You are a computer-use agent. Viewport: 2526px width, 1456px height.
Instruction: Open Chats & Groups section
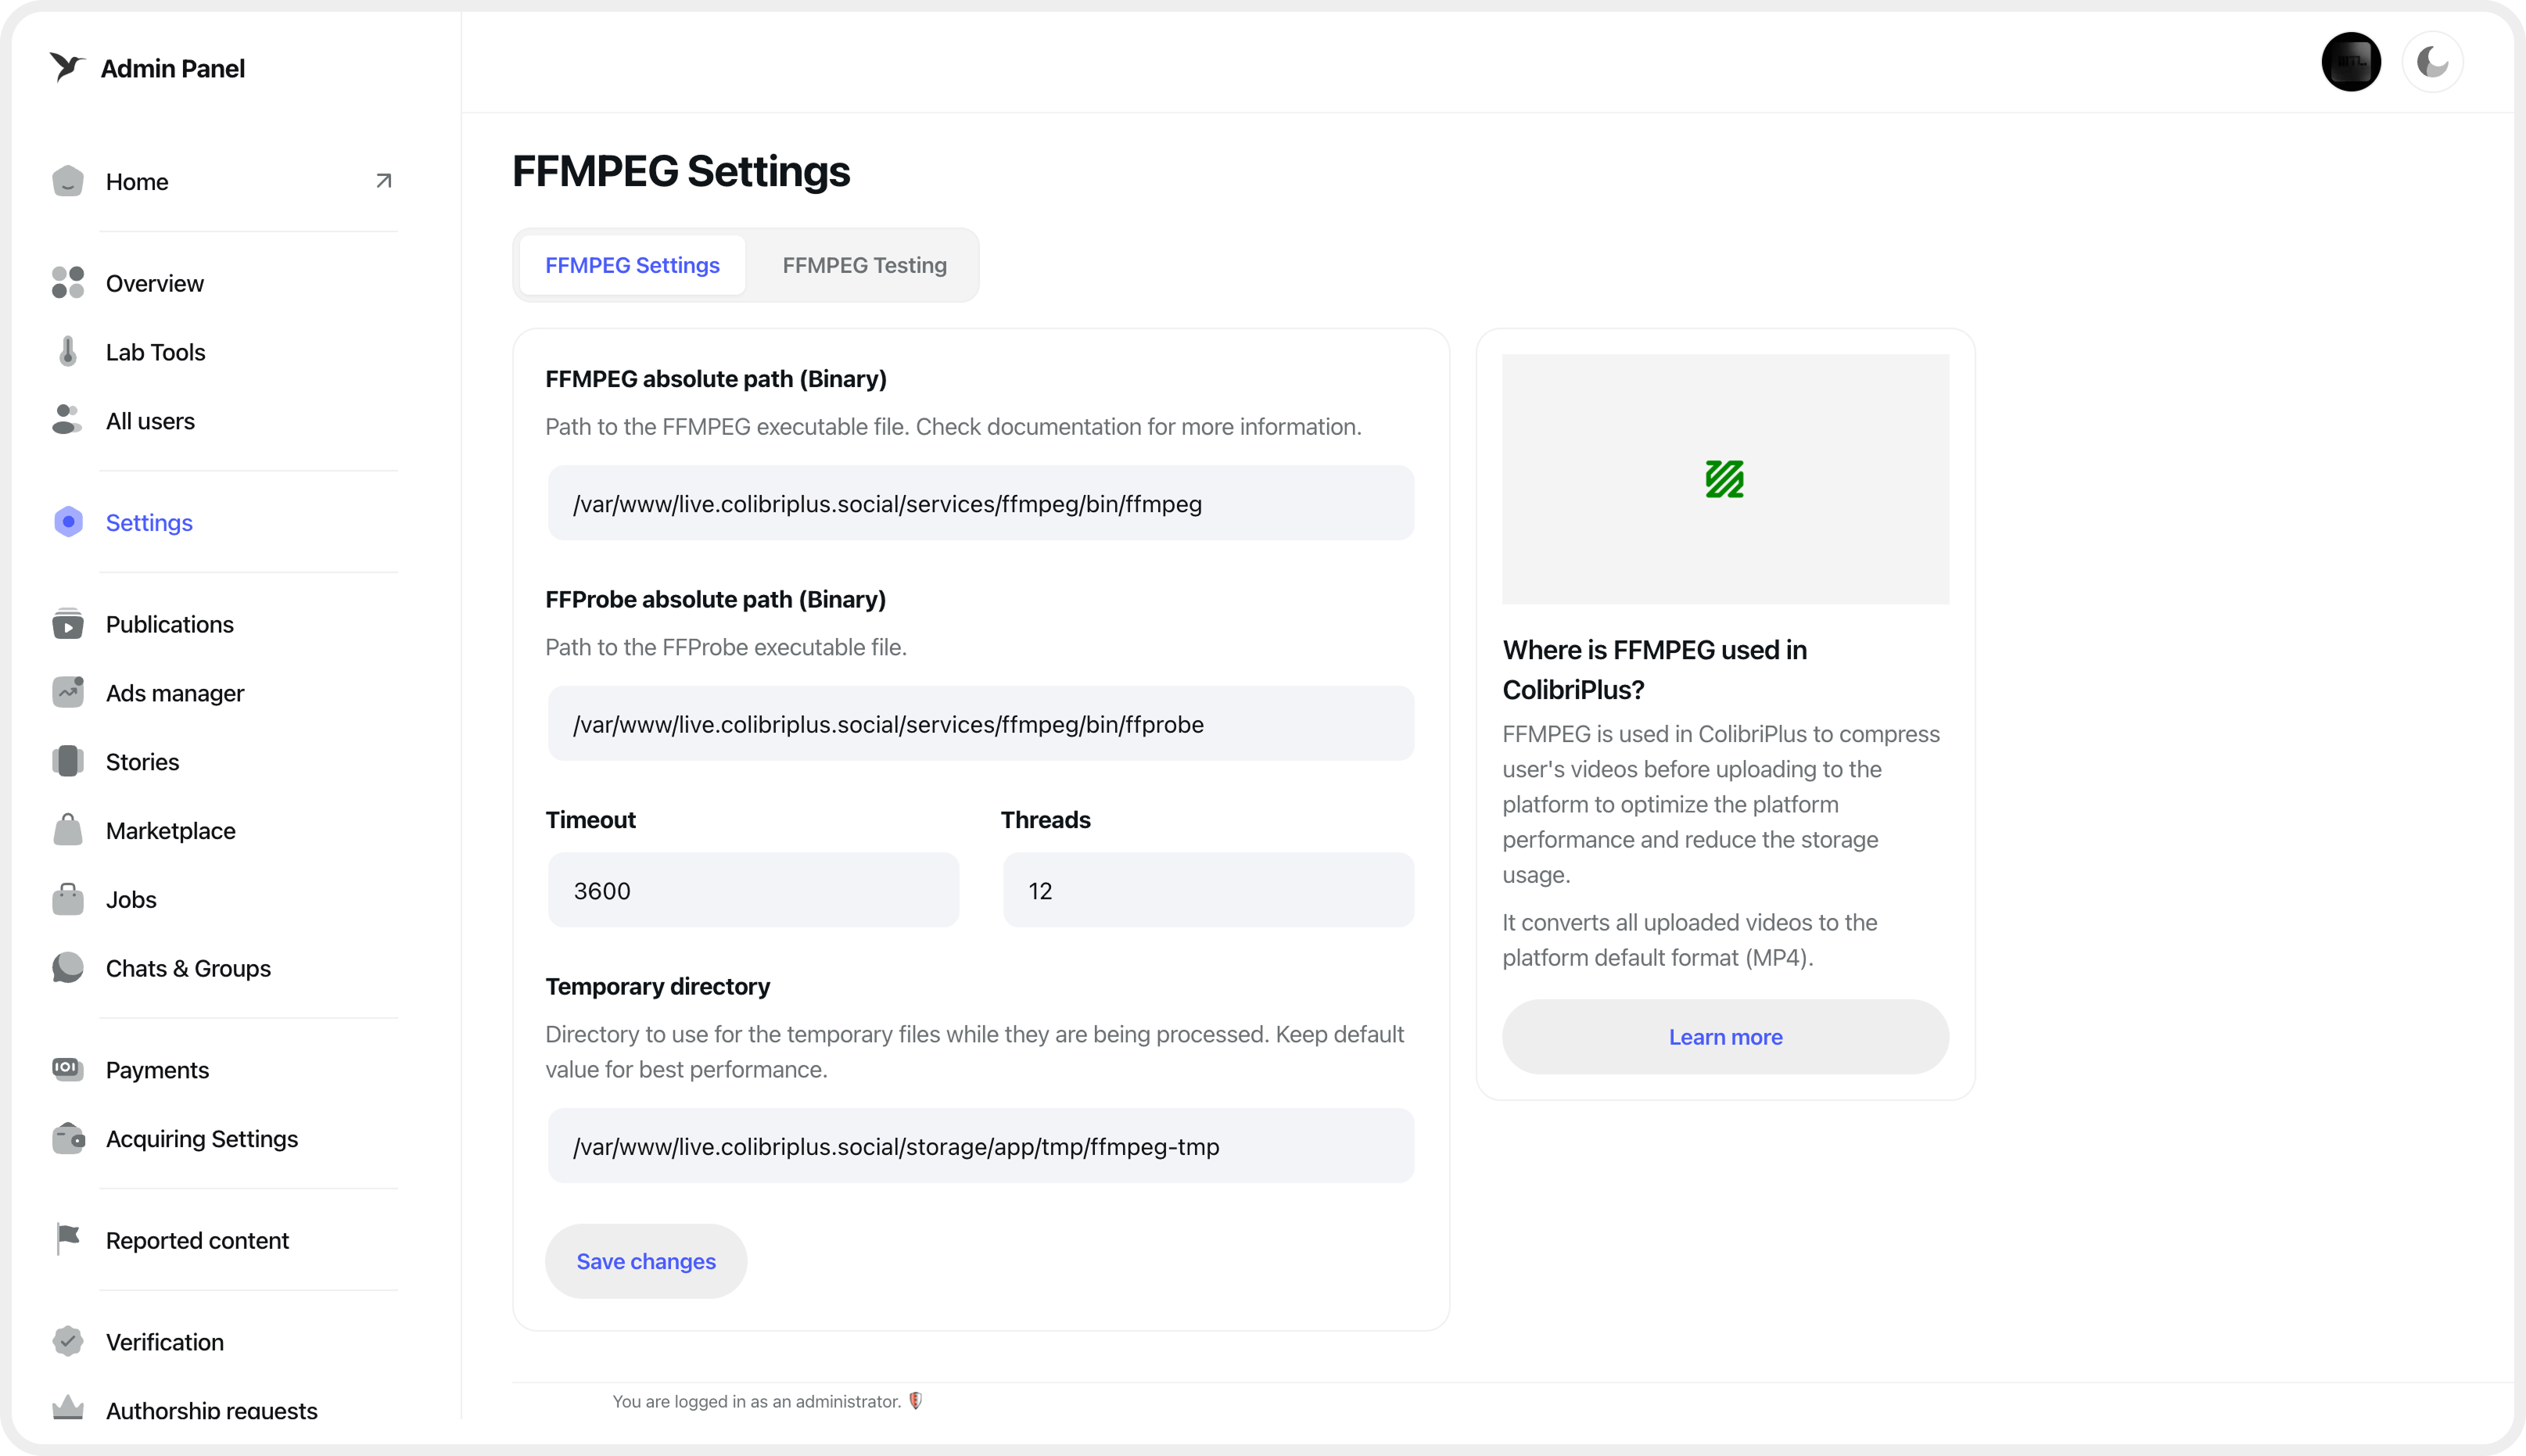[188, 968]
